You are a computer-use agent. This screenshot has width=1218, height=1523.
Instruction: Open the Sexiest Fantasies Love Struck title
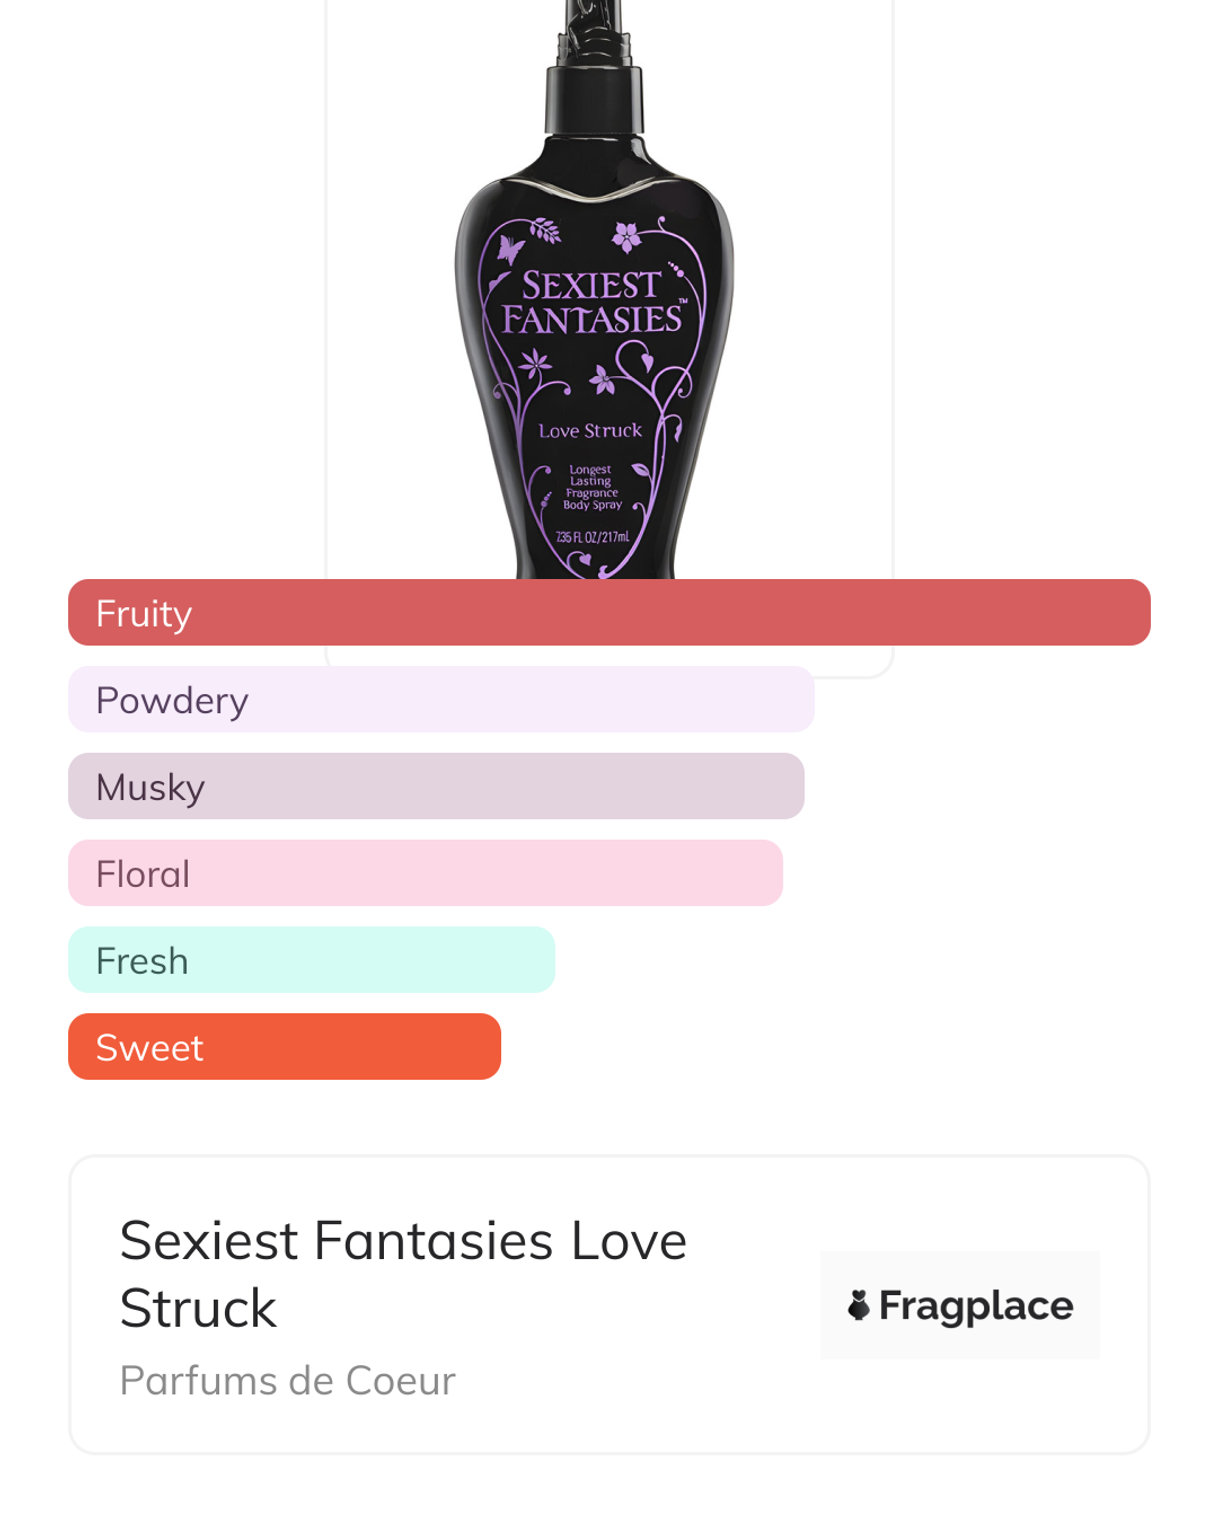click(x=403, y=1273)
